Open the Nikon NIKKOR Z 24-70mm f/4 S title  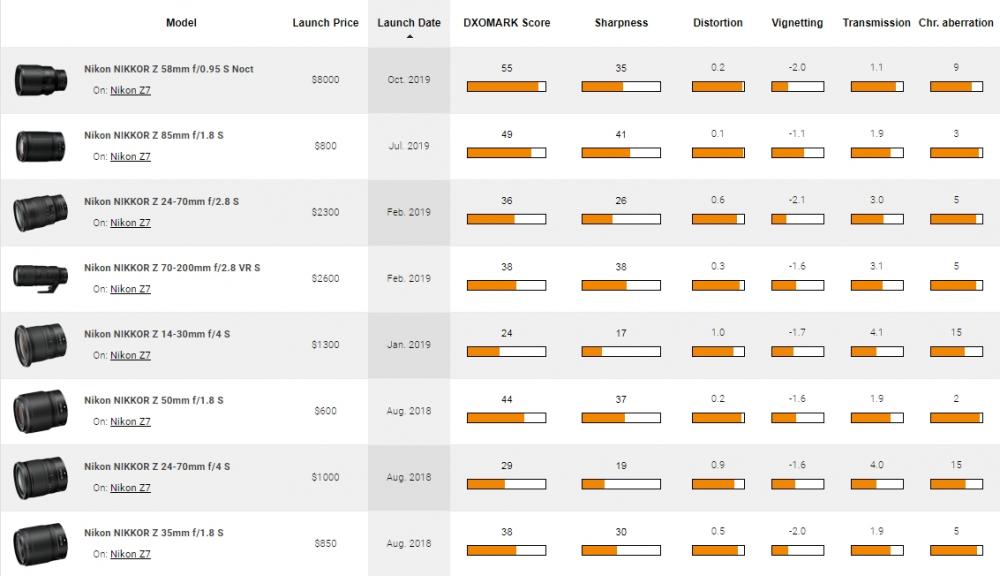pos(157,467)
